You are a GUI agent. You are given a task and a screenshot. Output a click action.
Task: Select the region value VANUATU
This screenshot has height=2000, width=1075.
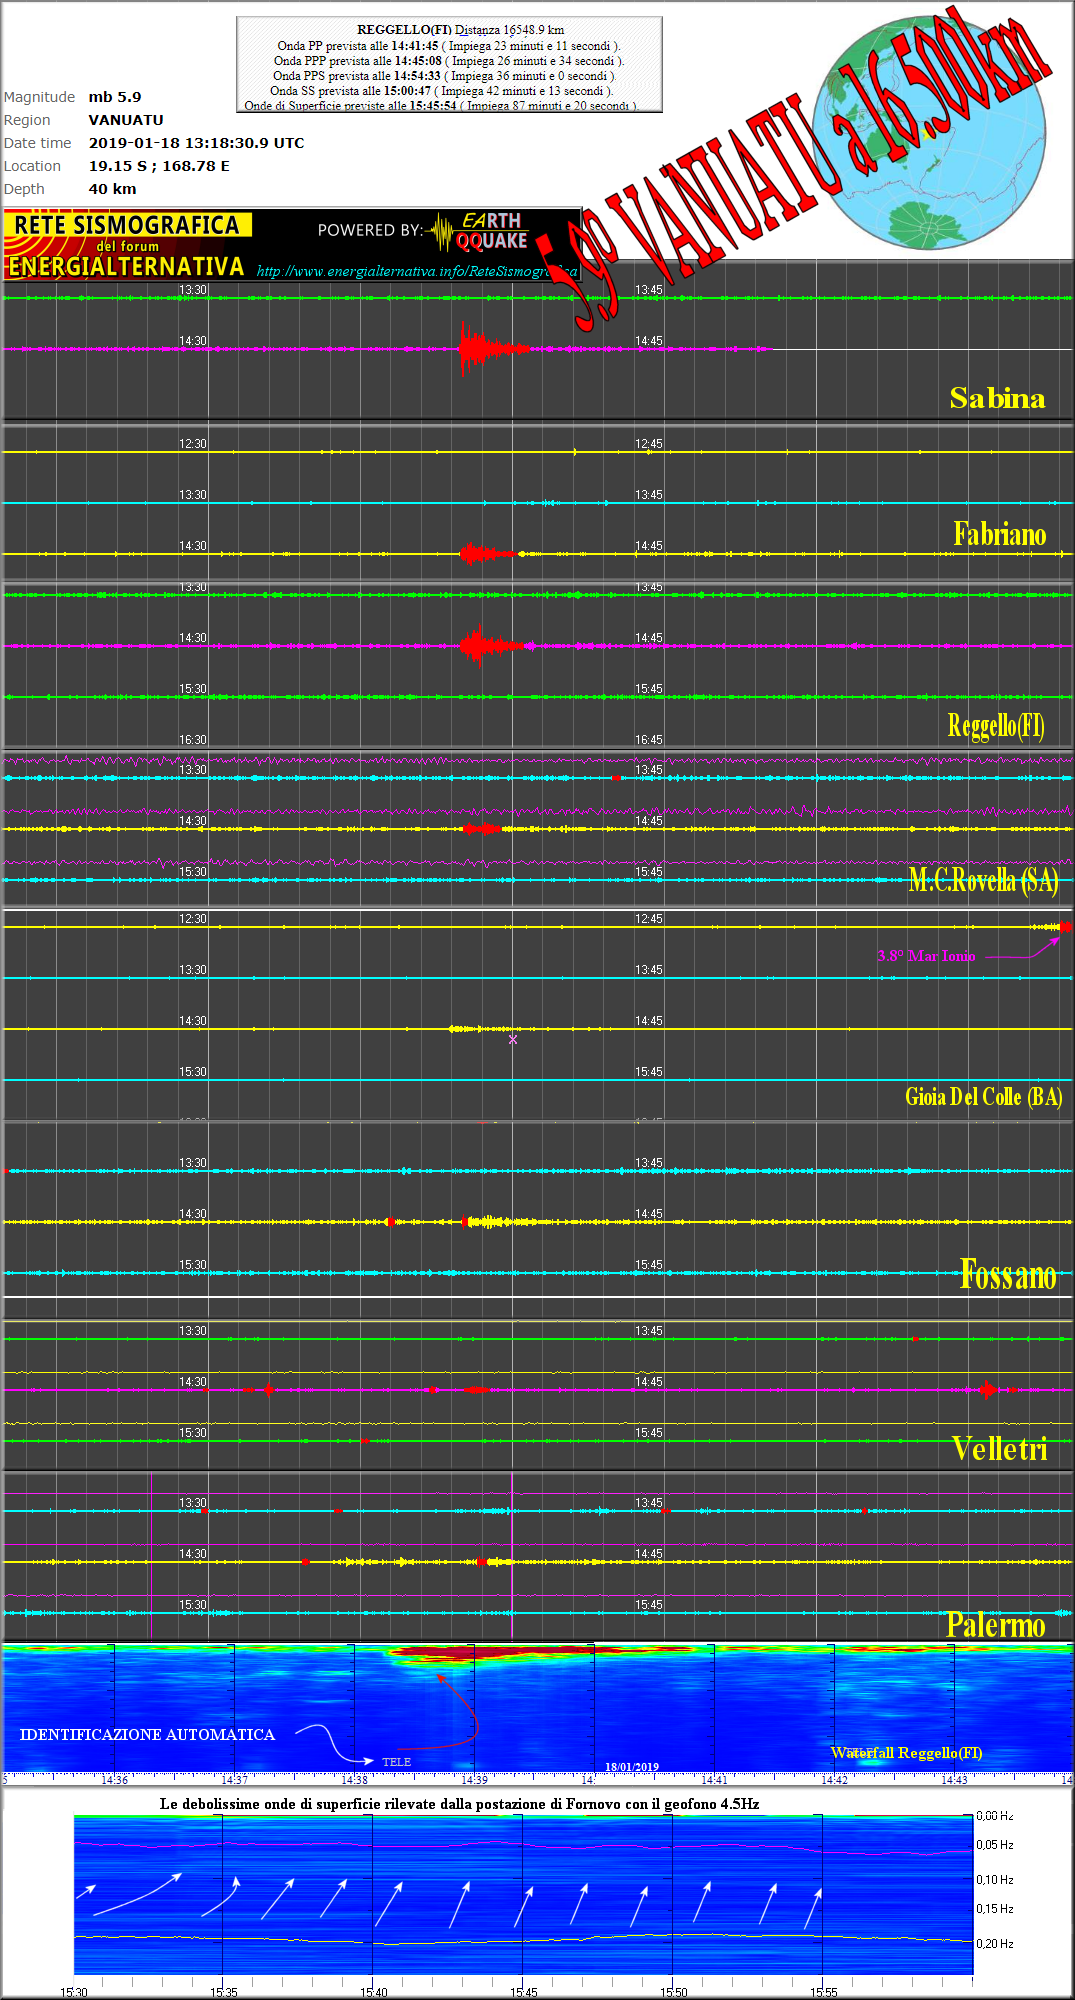[x=126, y=120]
